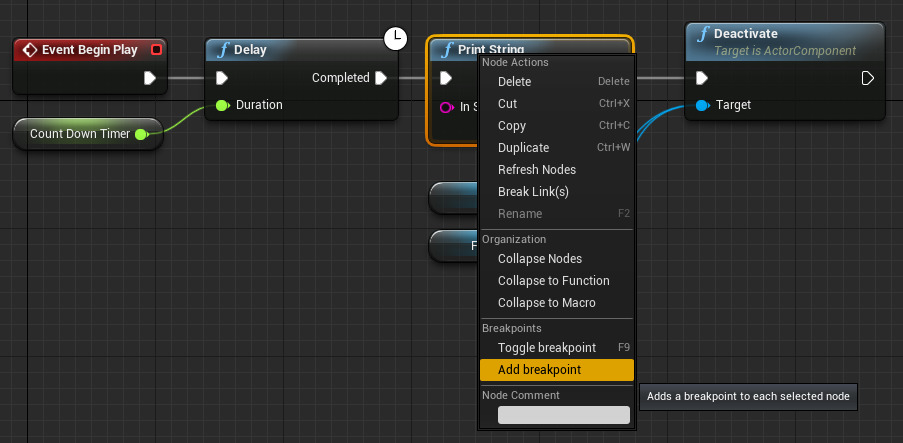Click the pink In String pin
Screen dimensions: 903x443
click(x=447, y=106)
